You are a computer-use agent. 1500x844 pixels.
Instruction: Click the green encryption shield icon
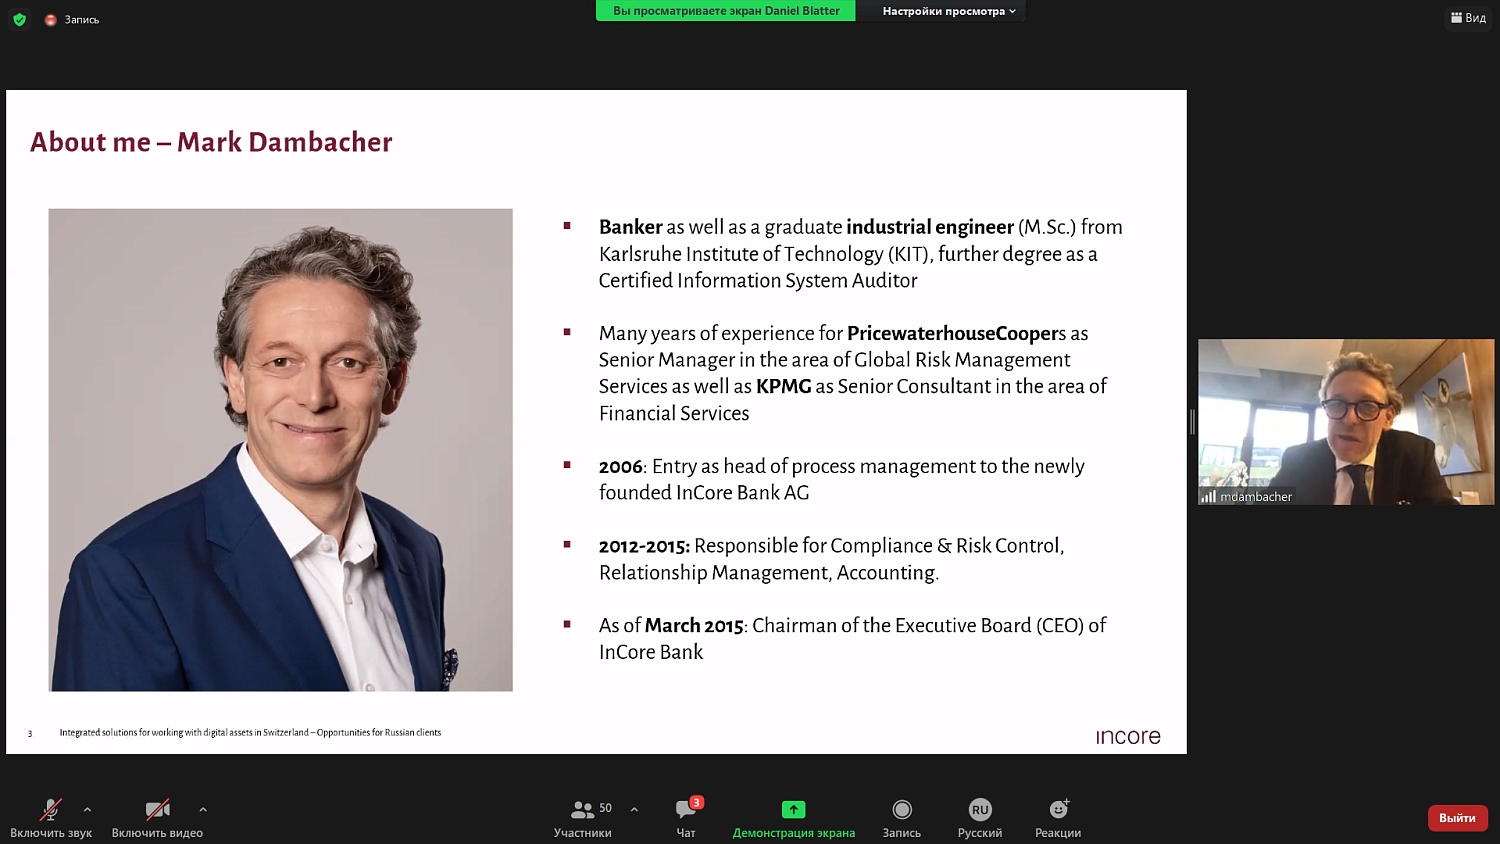[19, 19]
